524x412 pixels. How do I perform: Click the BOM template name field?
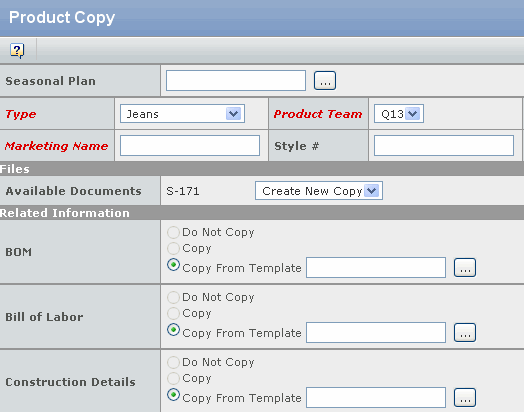click(x=376, y=267)
